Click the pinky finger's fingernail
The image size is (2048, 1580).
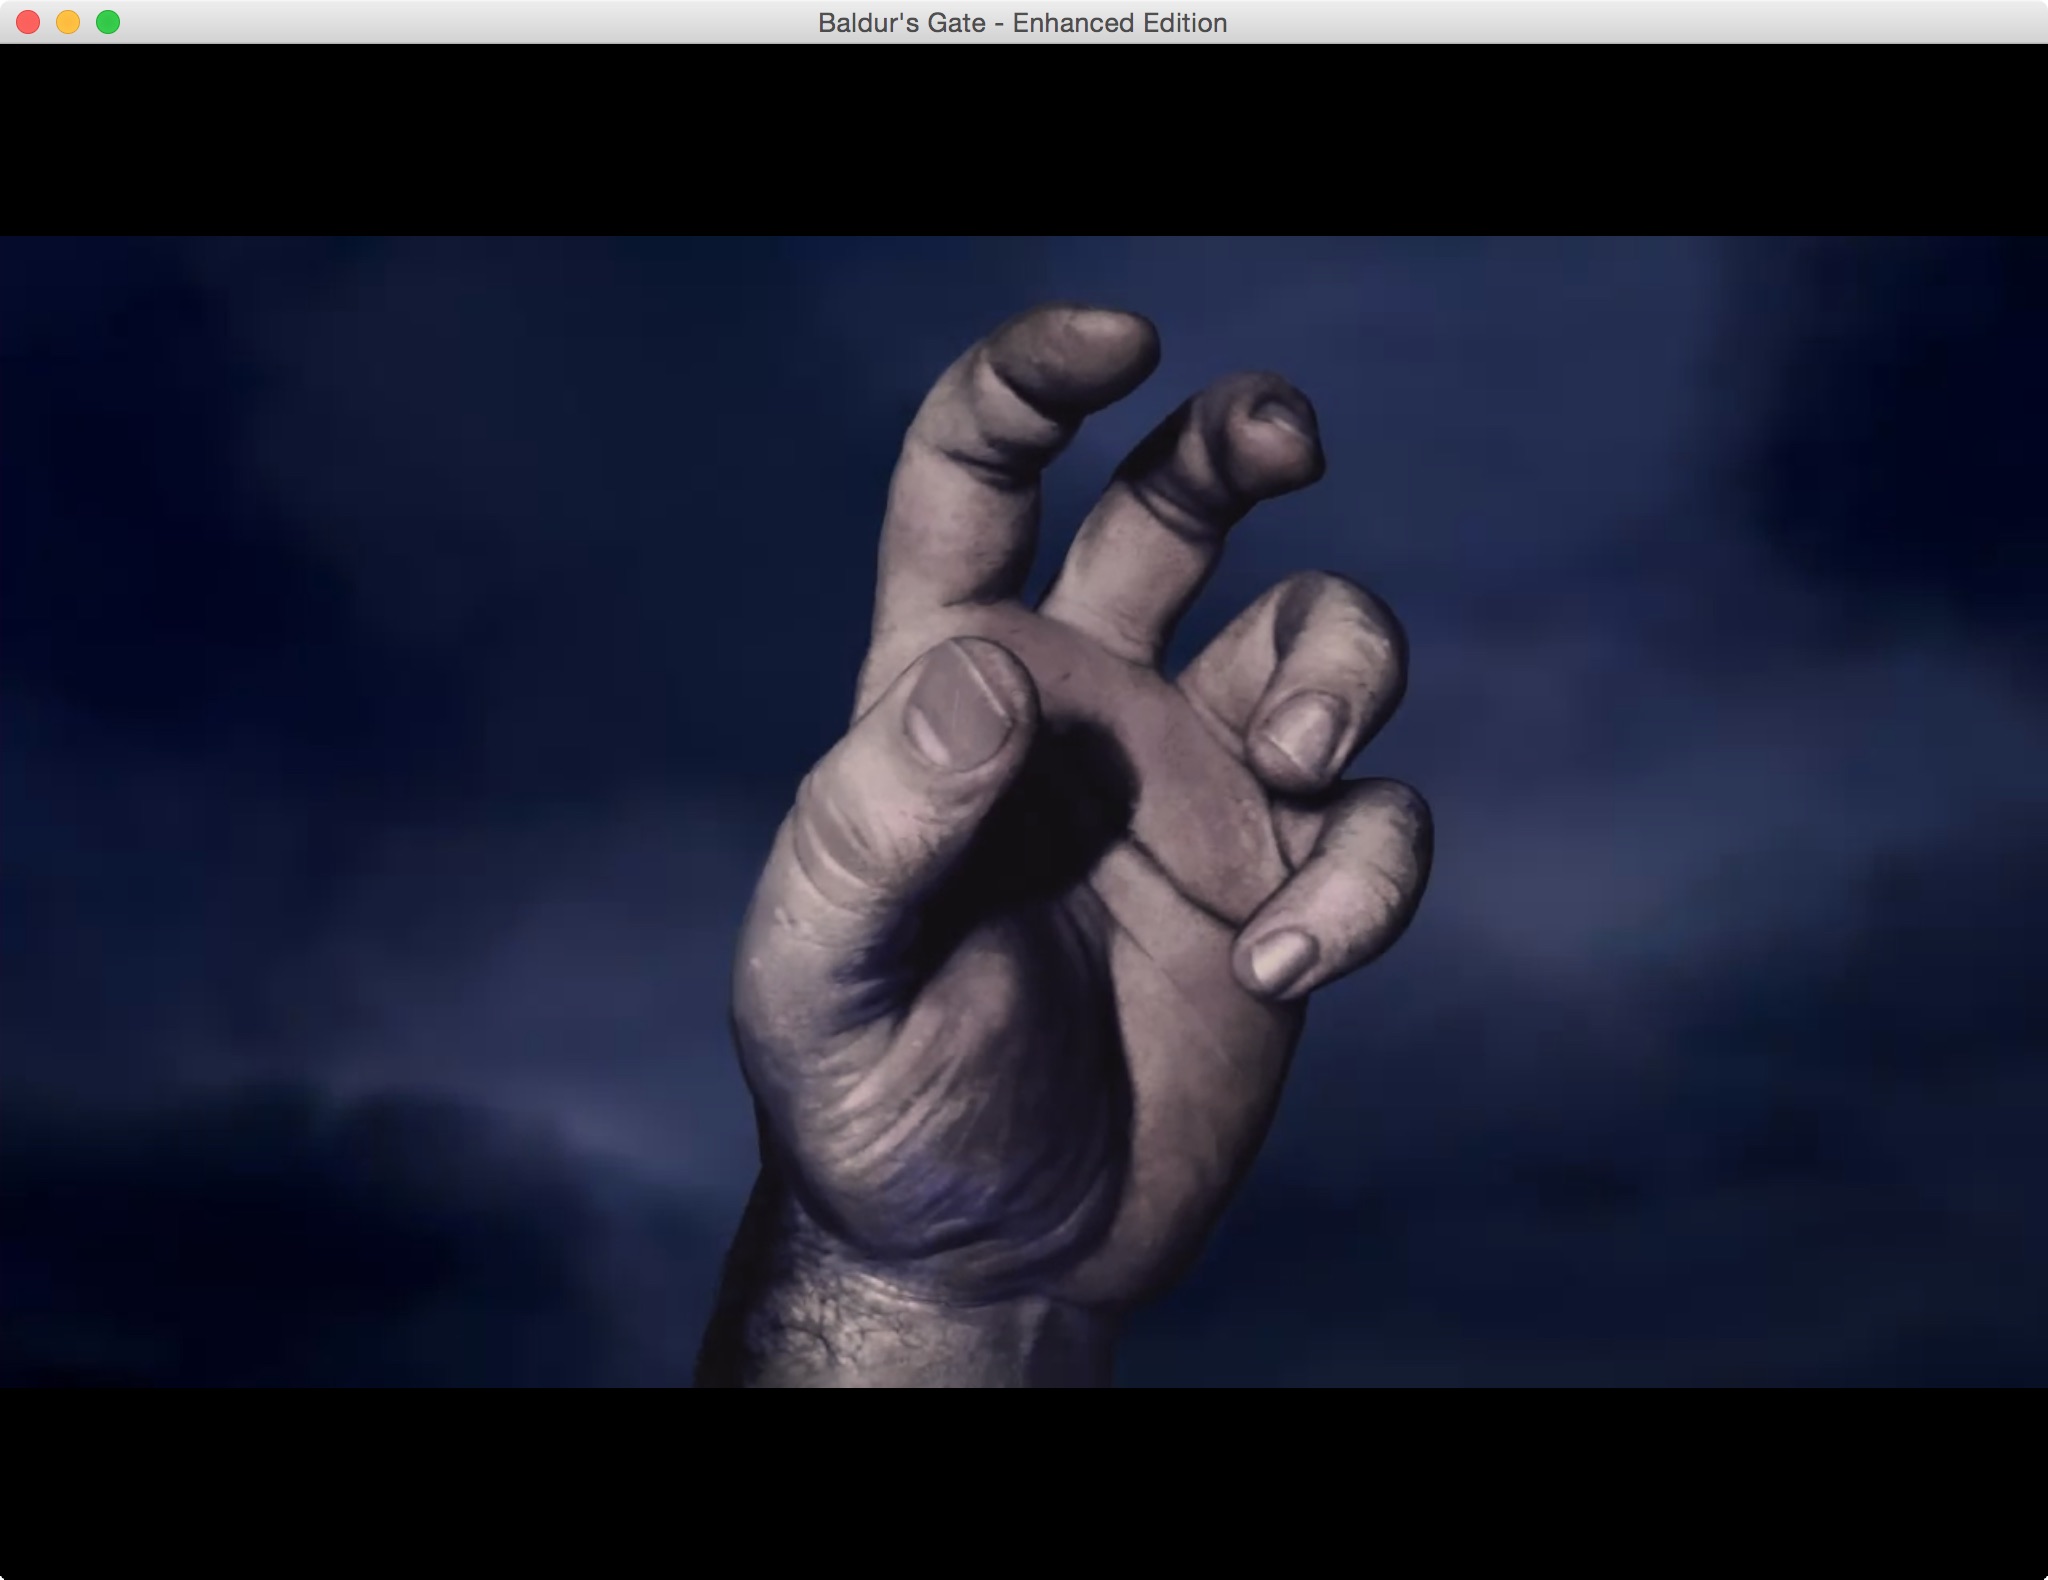click(x=1280, y=958)
